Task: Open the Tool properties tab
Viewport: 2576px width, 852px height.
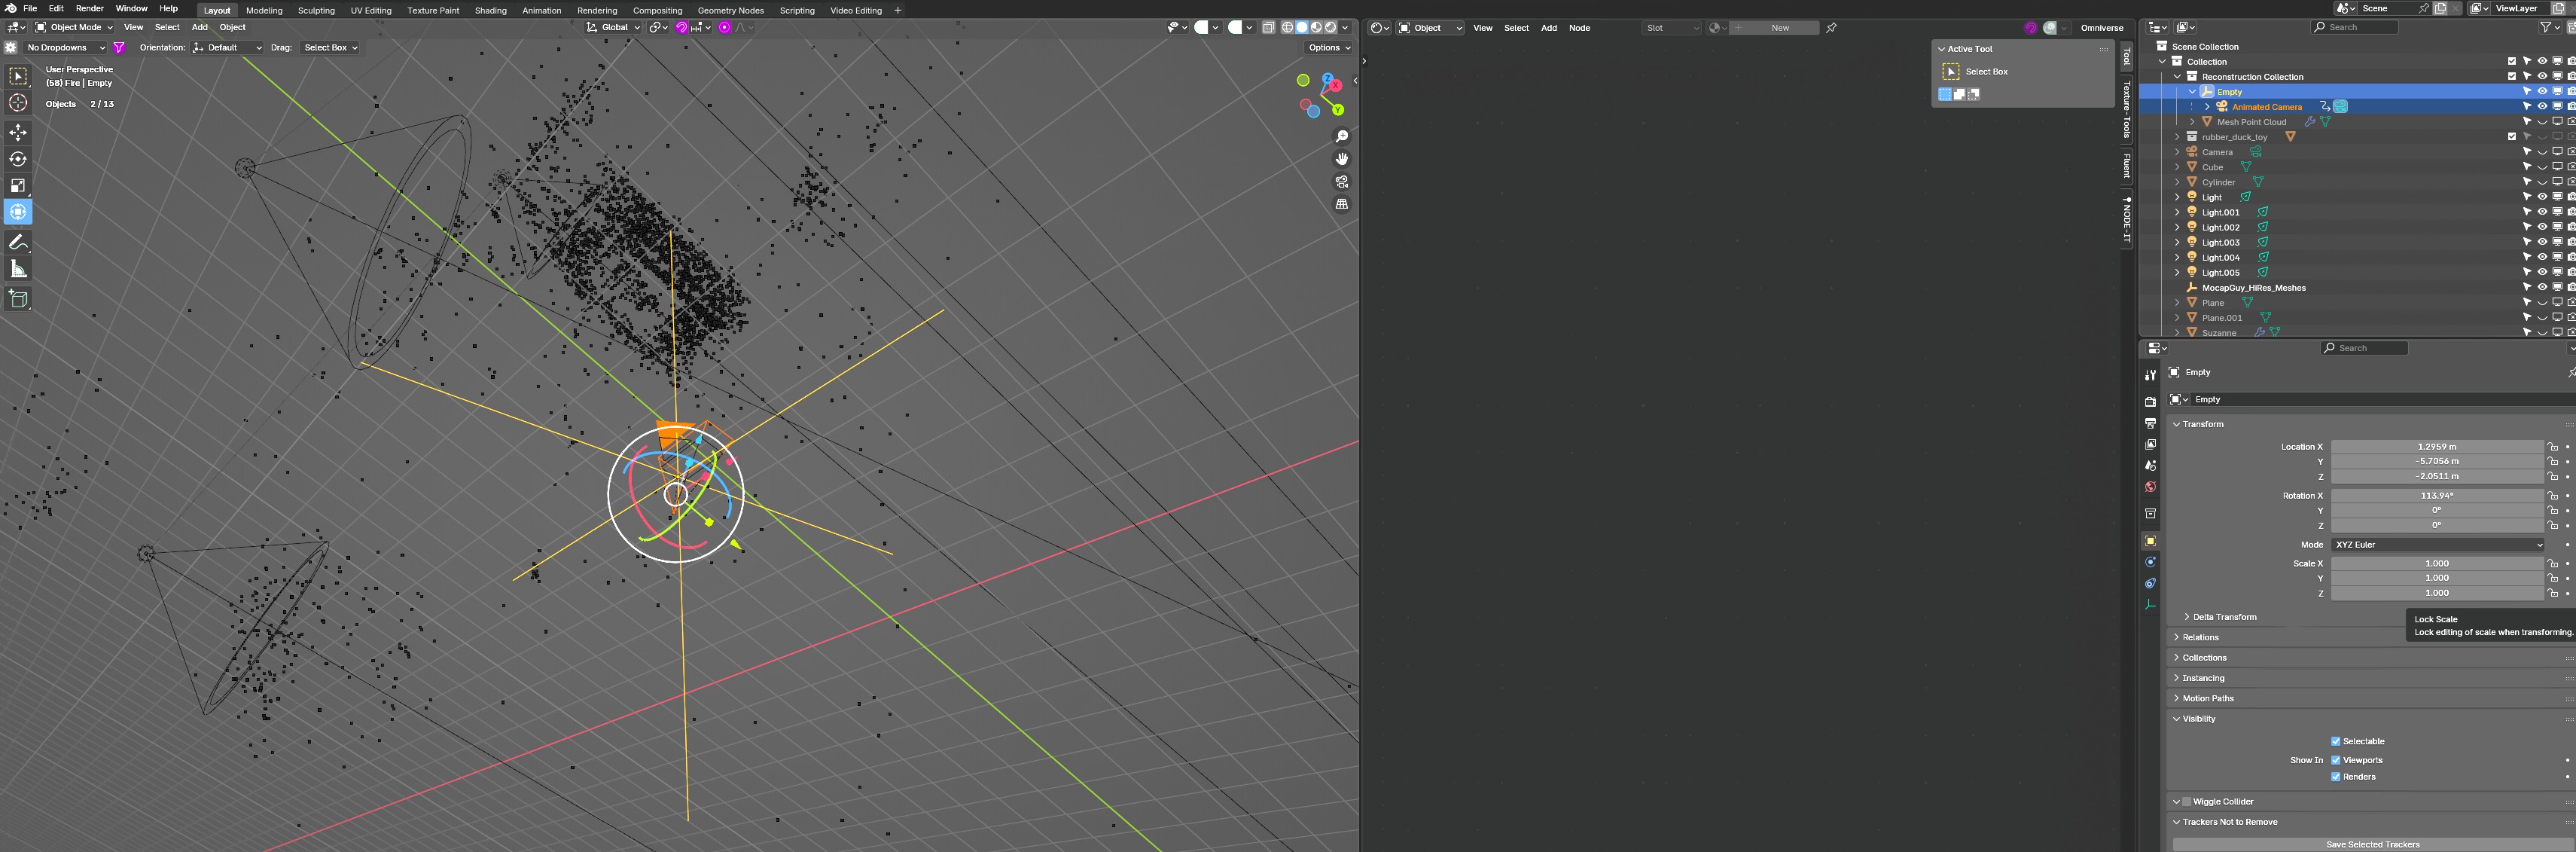Action: (2150, 375)
